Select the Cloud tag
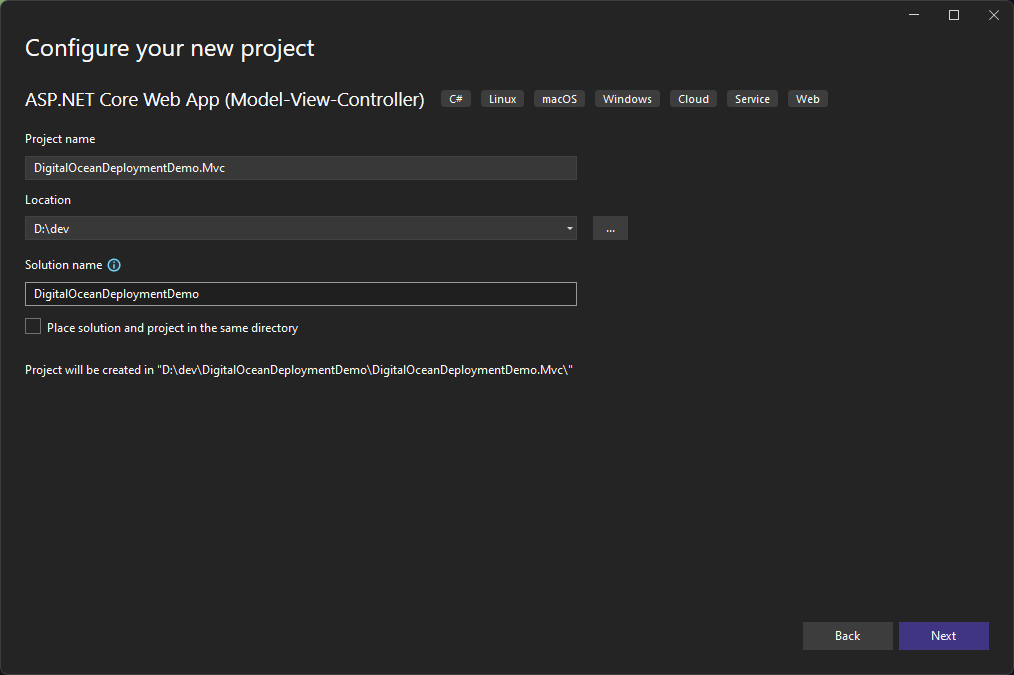1014x675 pixels. click(x=693, y=99)
